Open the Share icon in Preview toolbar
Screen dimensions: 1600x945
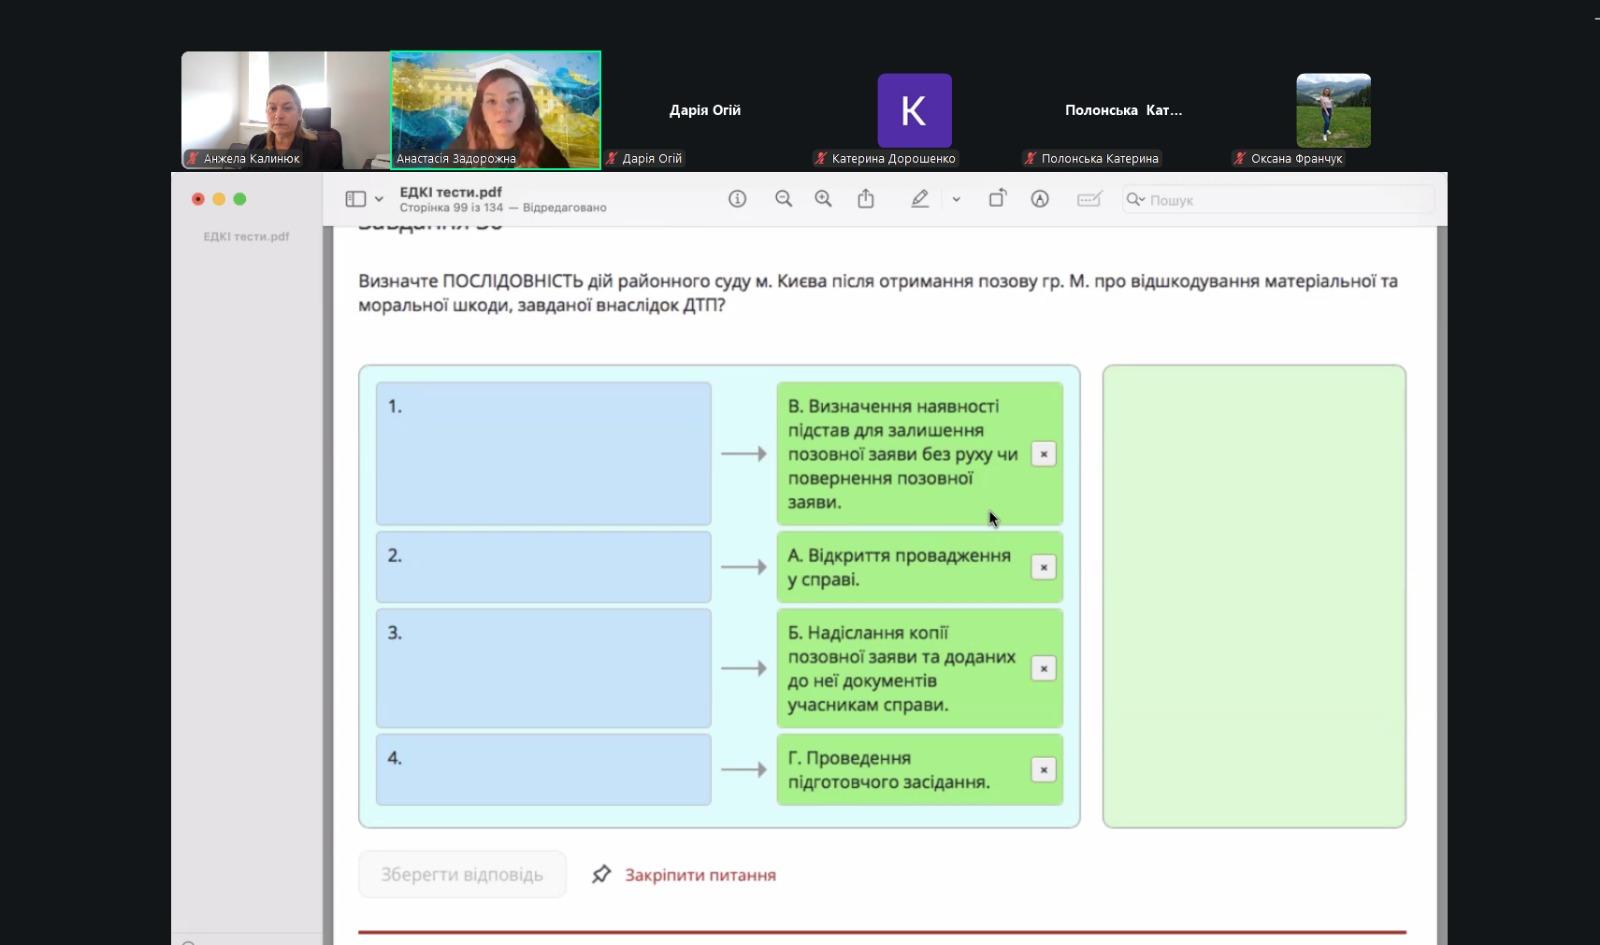(866, 199)
